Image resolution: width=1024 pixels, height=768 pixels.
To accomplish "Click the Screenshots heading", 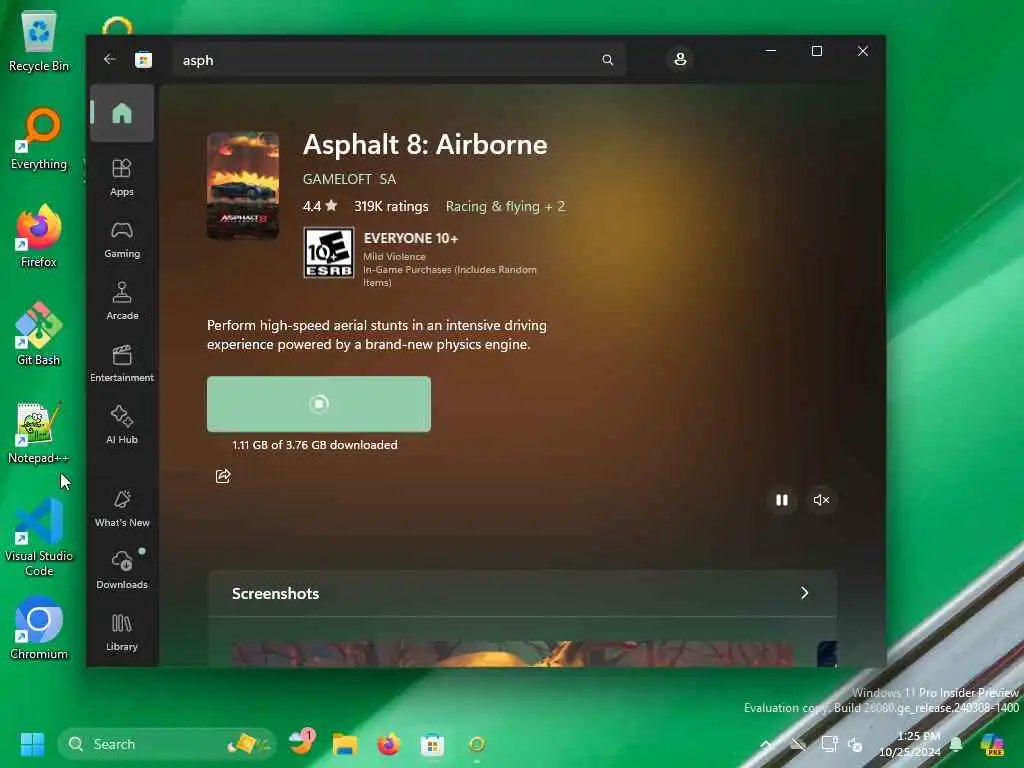I will coord(276,594).
